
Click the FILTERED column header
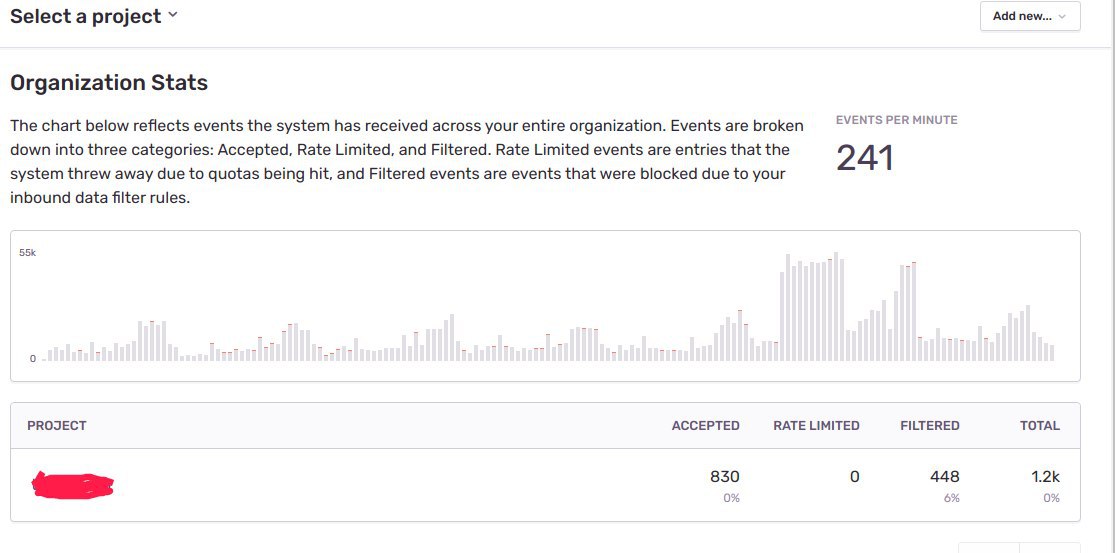point(929,426)
